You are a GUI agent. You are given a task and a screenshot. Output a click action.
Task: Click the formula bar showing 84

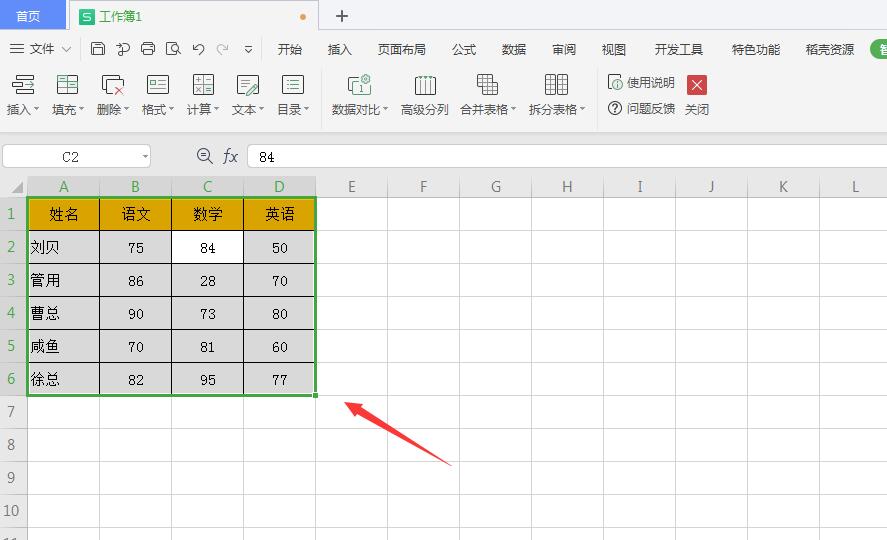pos(567,157)
